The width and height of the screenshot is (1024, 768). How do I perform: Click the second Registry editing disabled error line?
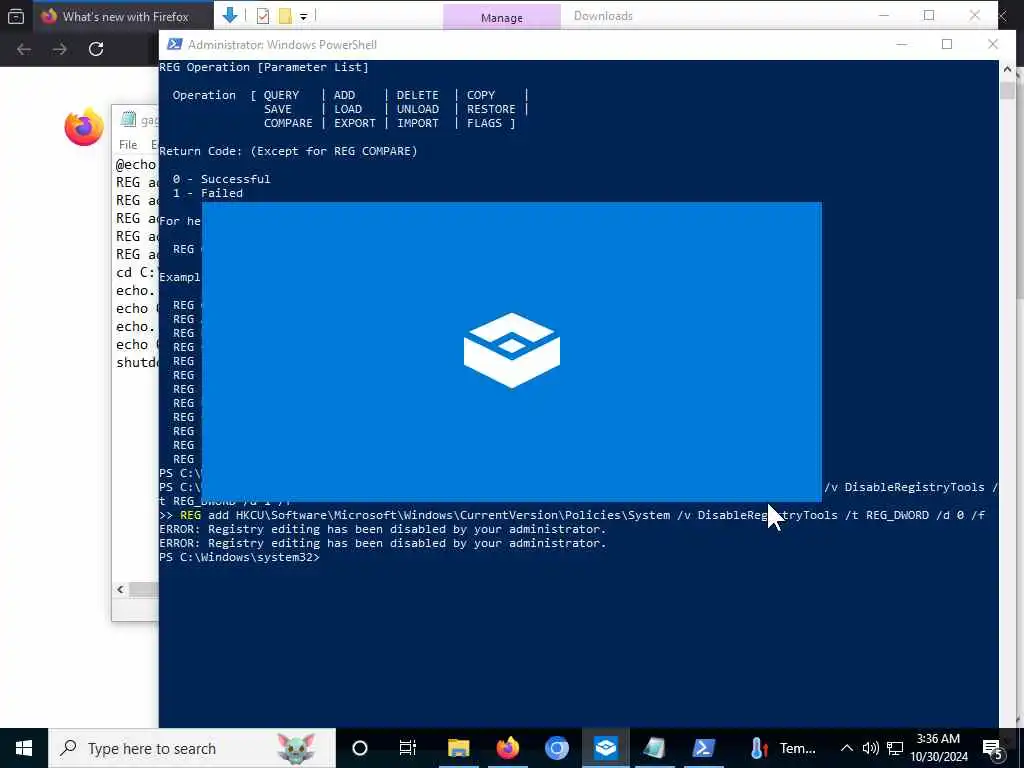[x=383, y=543]
